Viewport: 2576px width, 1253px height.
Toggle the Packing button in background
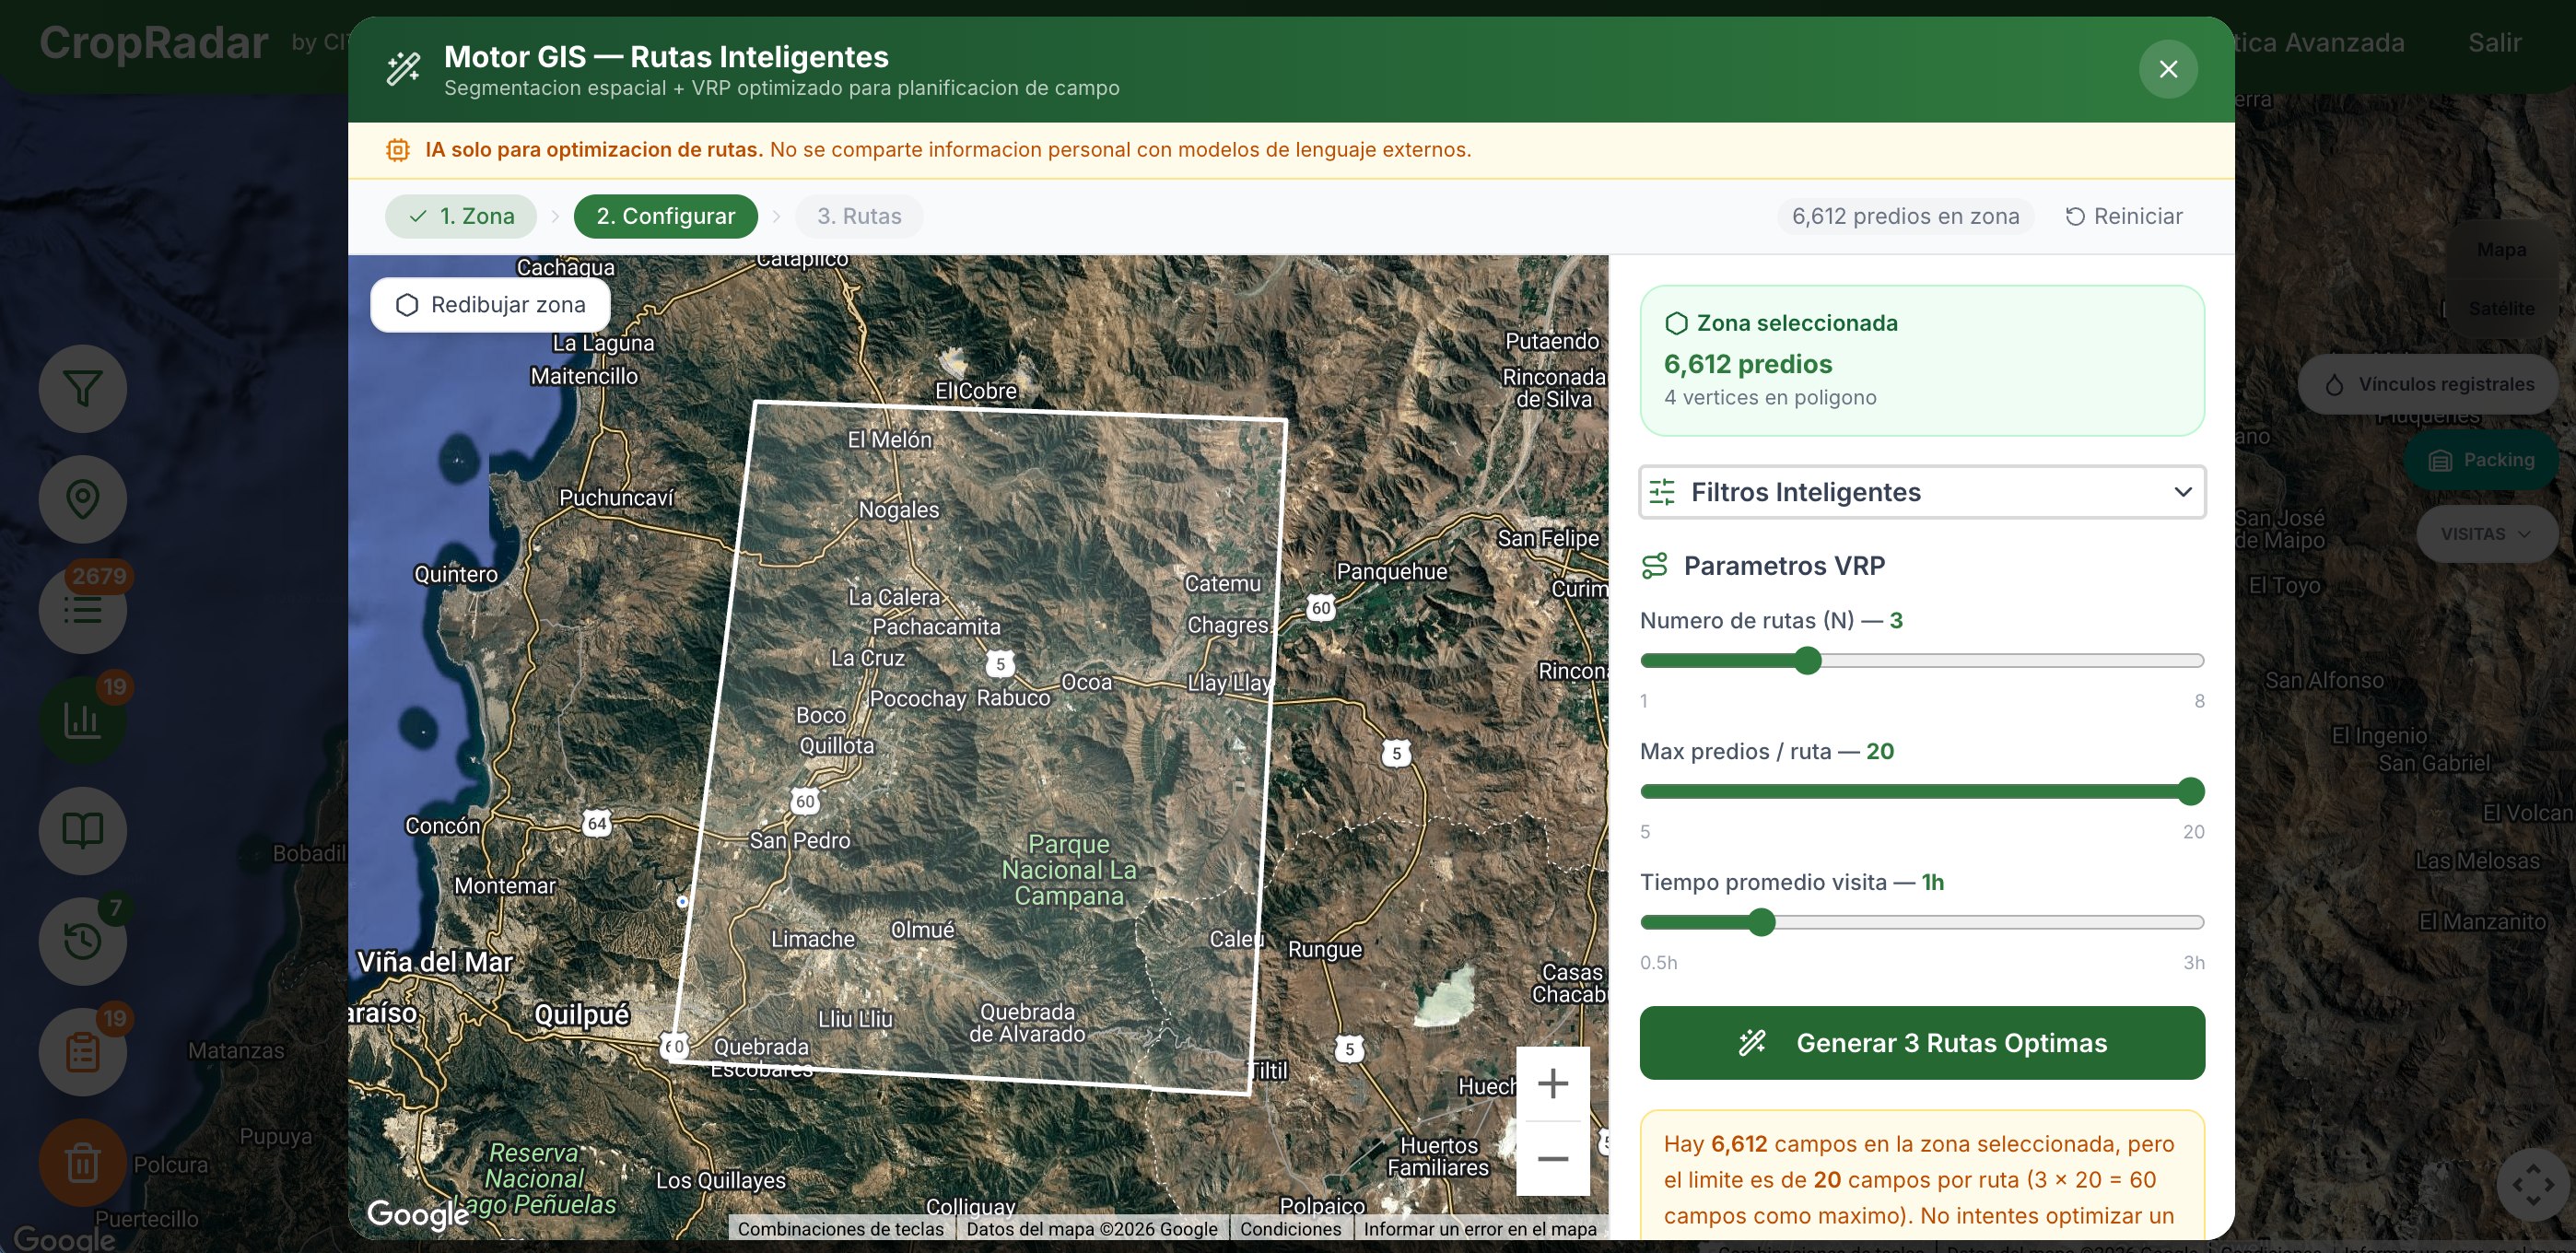(2482, 460)
